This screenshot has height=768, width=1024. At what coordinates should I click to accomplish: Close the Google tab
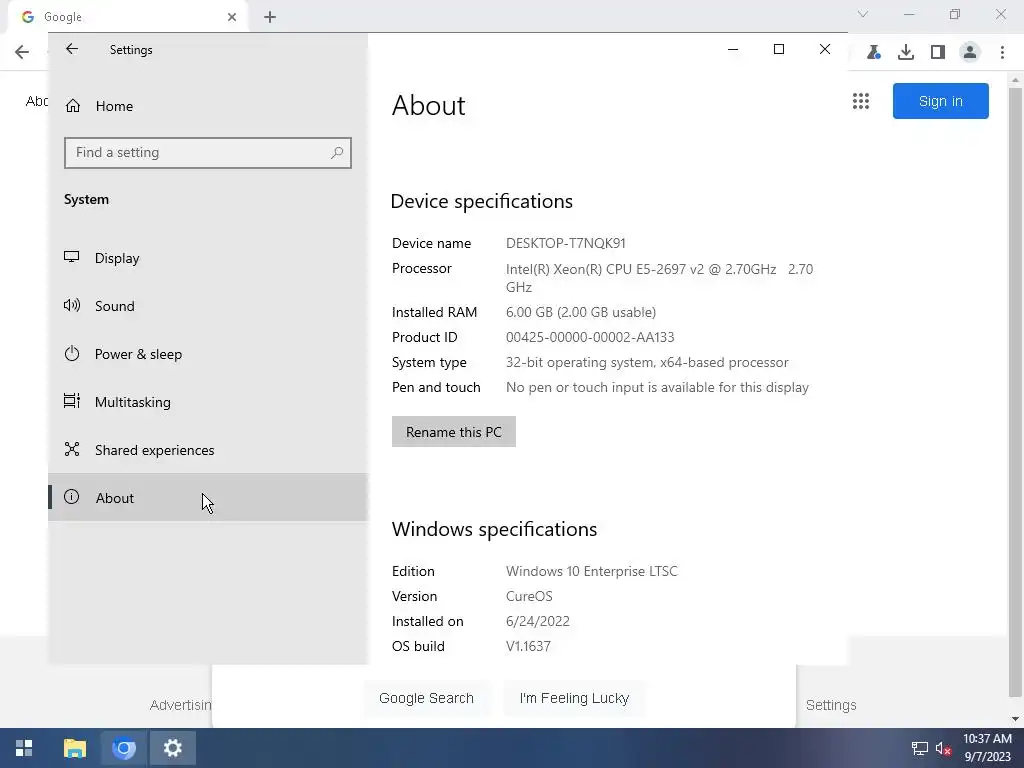(x=232, y=17)
